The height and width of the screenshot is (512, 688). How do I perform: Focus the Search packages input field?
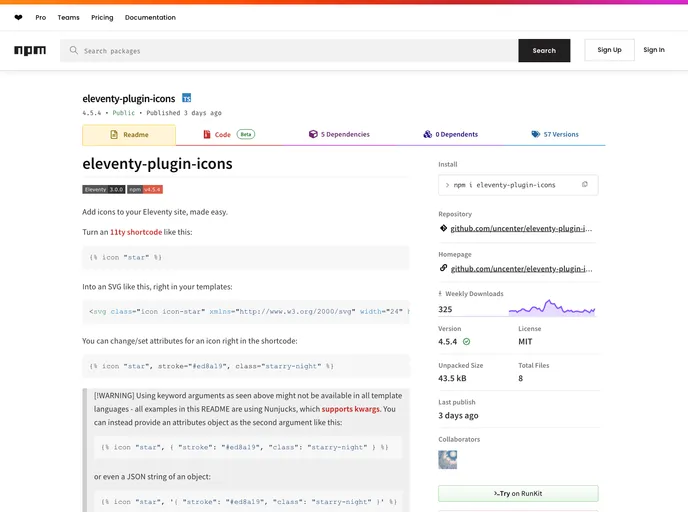(289, 50)
